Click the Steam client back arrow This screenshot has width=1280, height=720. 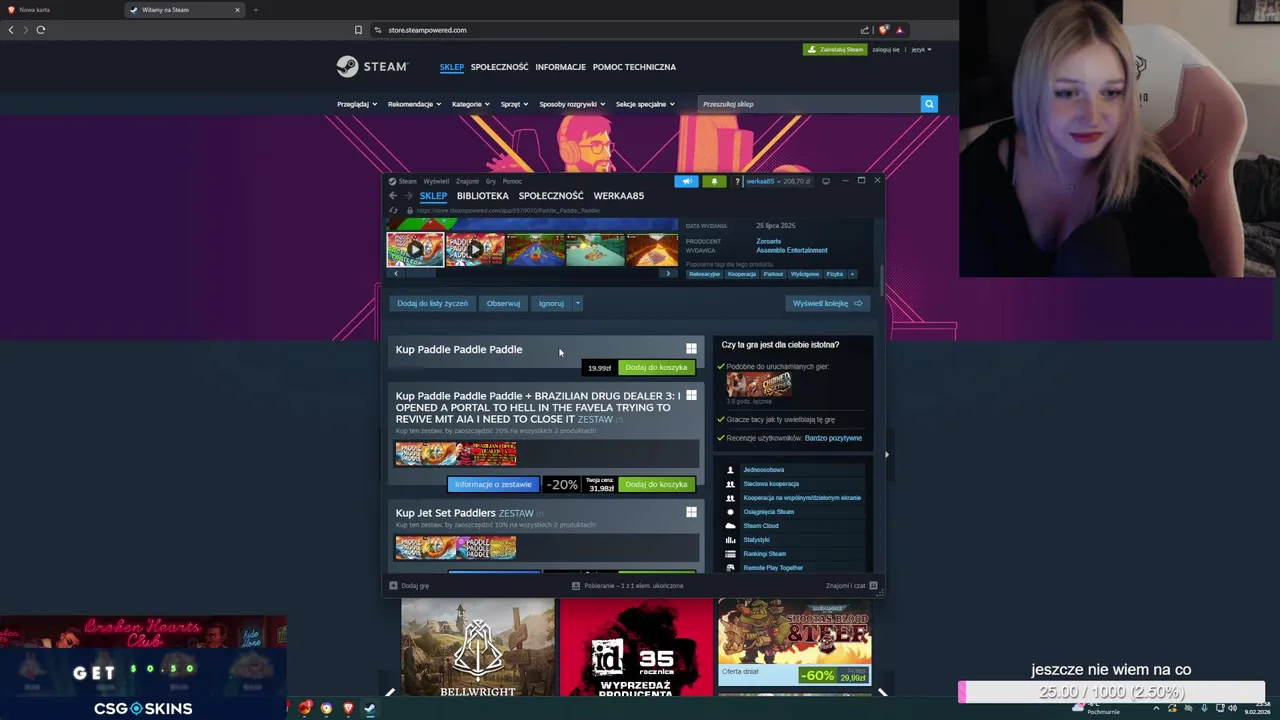(x=393, y=196)
